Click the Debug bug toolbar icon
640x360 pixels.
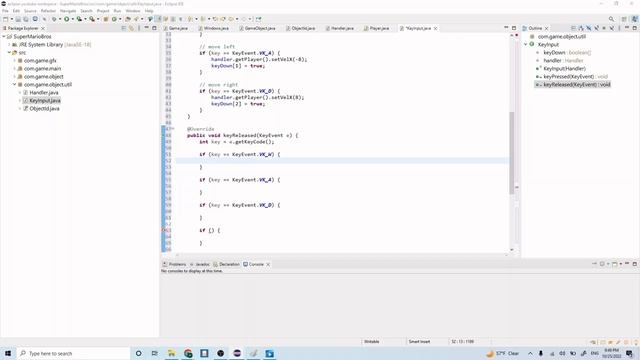coord(54,19)
